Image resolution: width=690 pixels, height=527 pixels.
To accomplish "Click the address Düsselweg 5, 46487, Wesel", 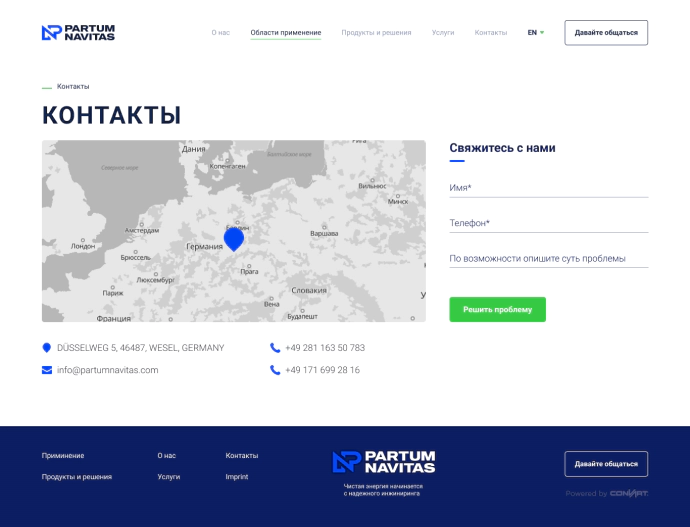I will tap(140, 348).
